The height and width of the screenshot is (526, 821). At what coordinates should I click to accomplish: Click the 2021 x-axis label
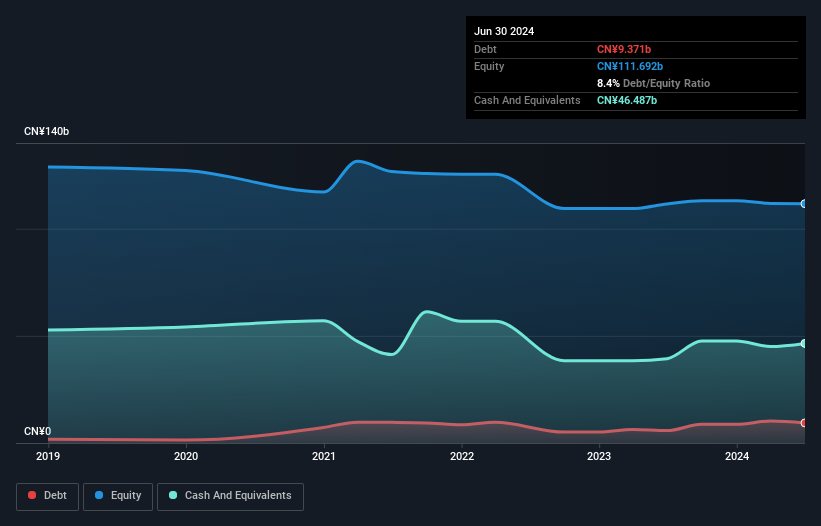tap(324, 456)
